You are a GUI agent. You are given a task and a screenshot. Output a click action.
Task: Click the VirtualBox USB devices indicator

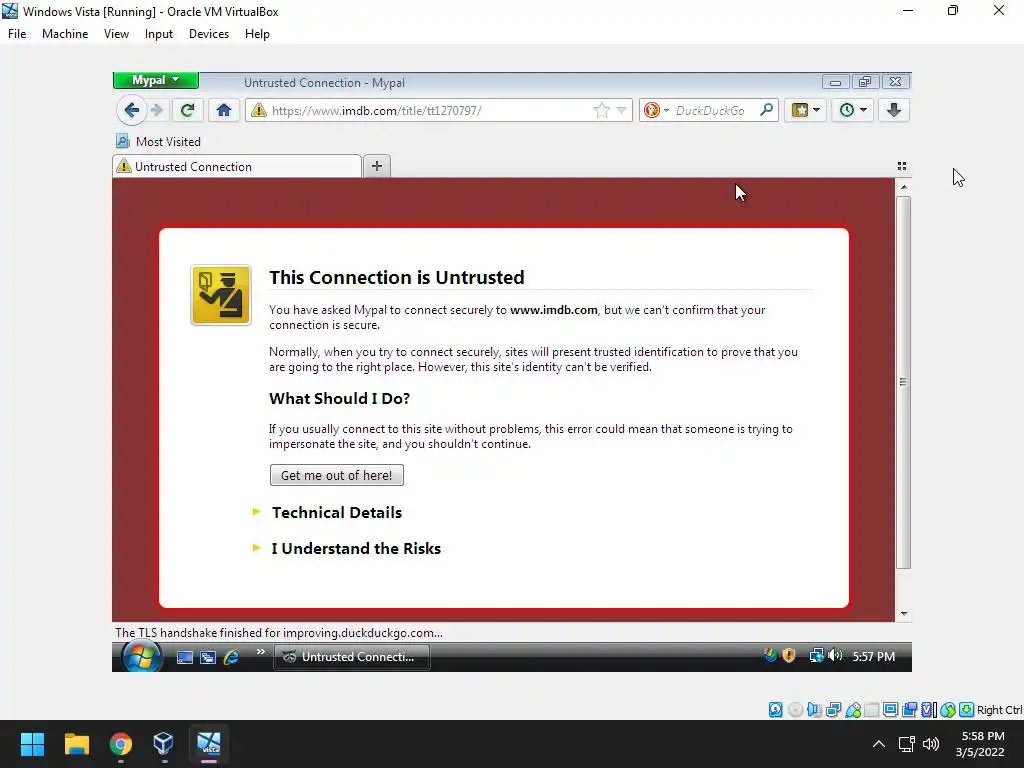click(x=853, y=710)
